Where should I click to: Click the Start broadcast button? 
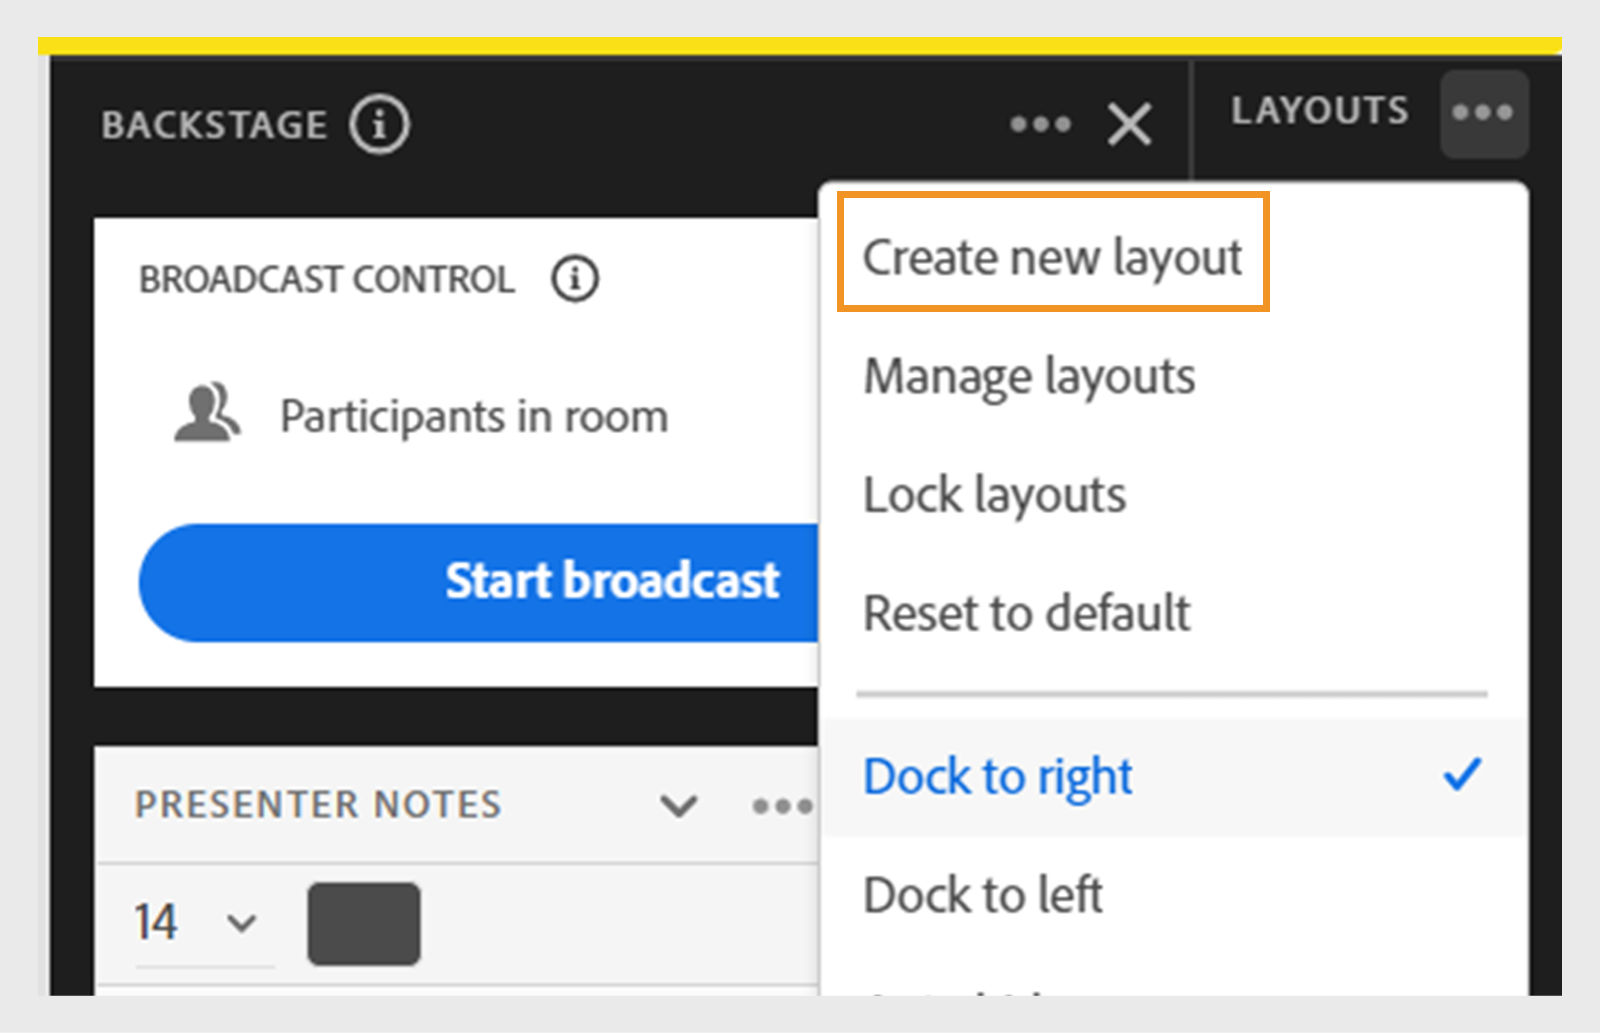(x=480, y=582)
